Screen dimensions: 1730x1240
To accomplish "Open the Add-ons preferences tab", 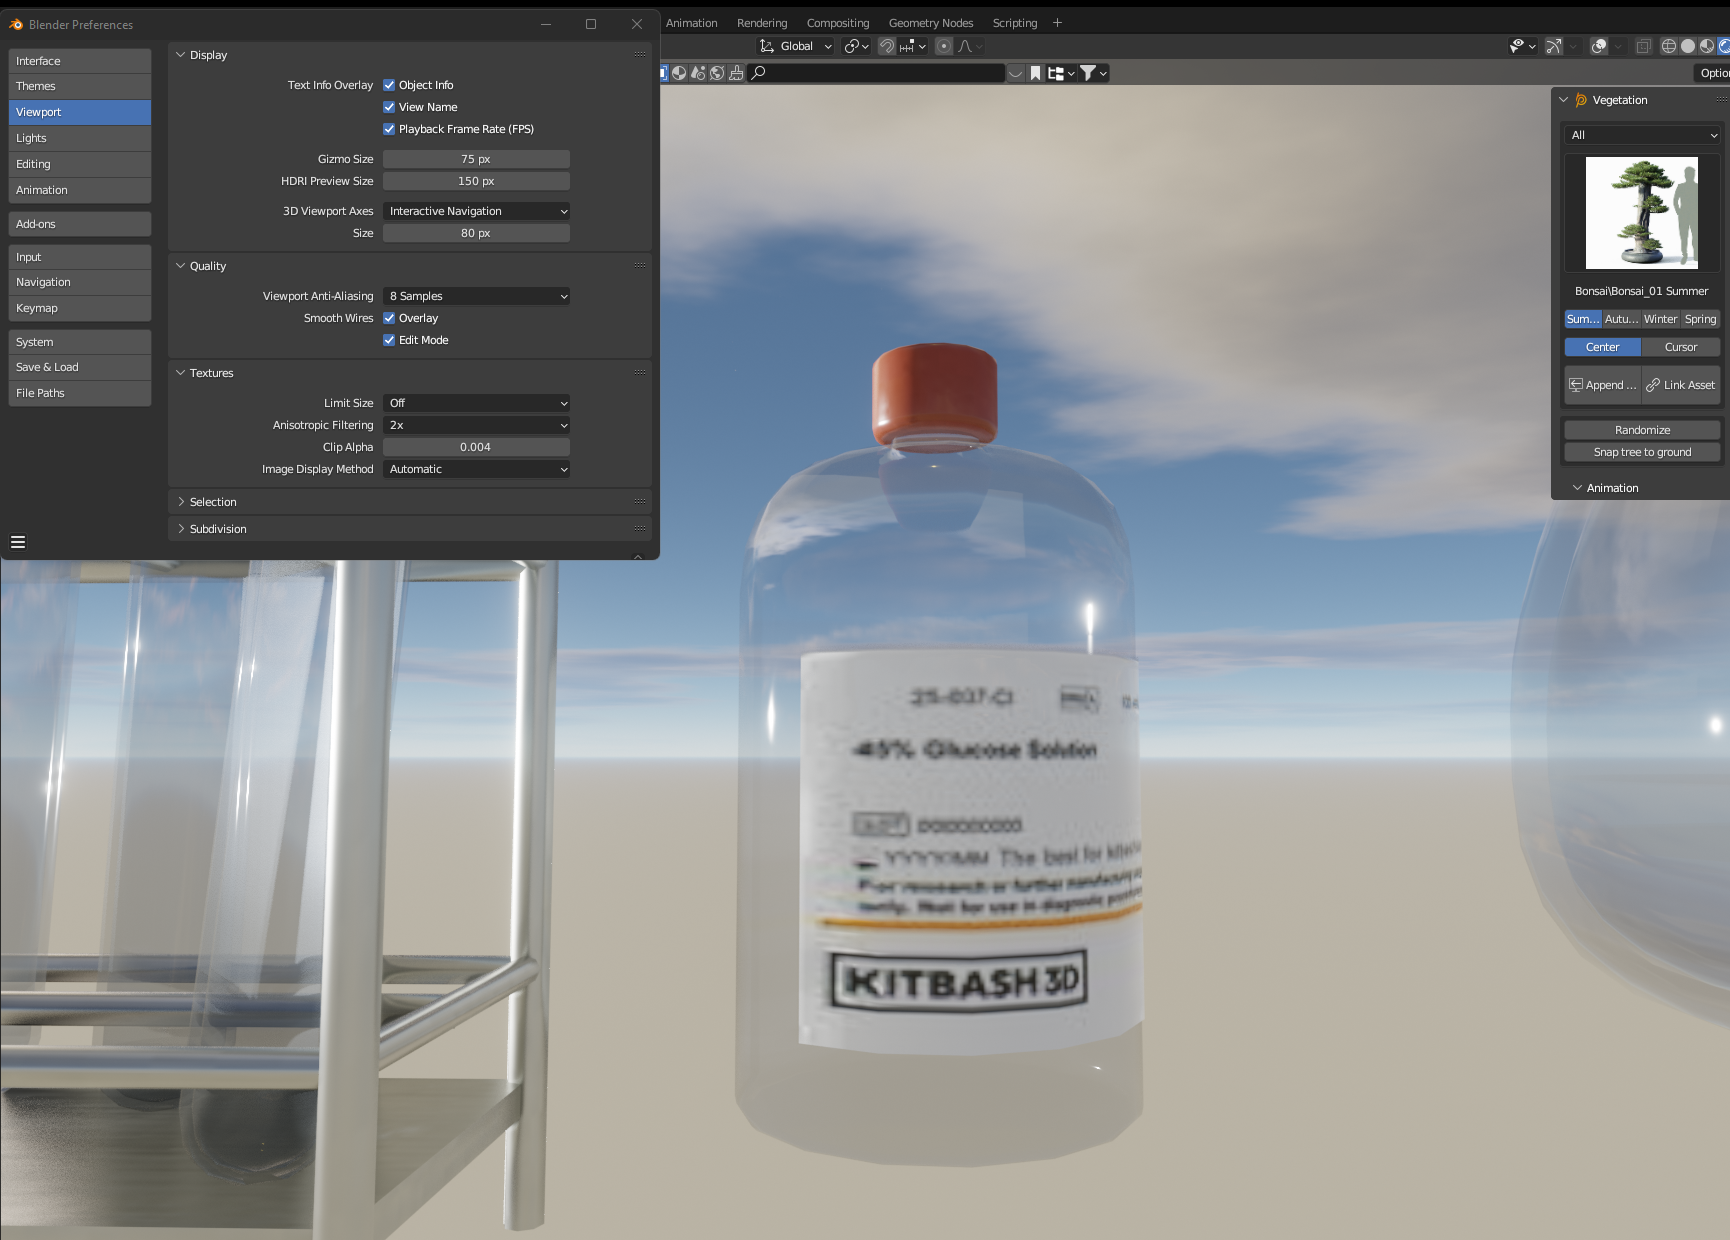I will click(x=80, y=224).
